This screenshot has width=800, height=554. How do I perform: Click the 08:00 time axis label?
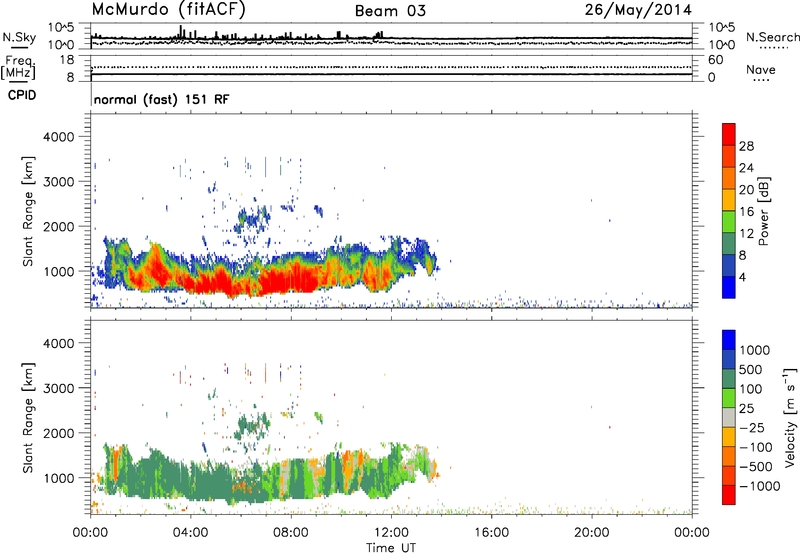(x=291, y=533)
